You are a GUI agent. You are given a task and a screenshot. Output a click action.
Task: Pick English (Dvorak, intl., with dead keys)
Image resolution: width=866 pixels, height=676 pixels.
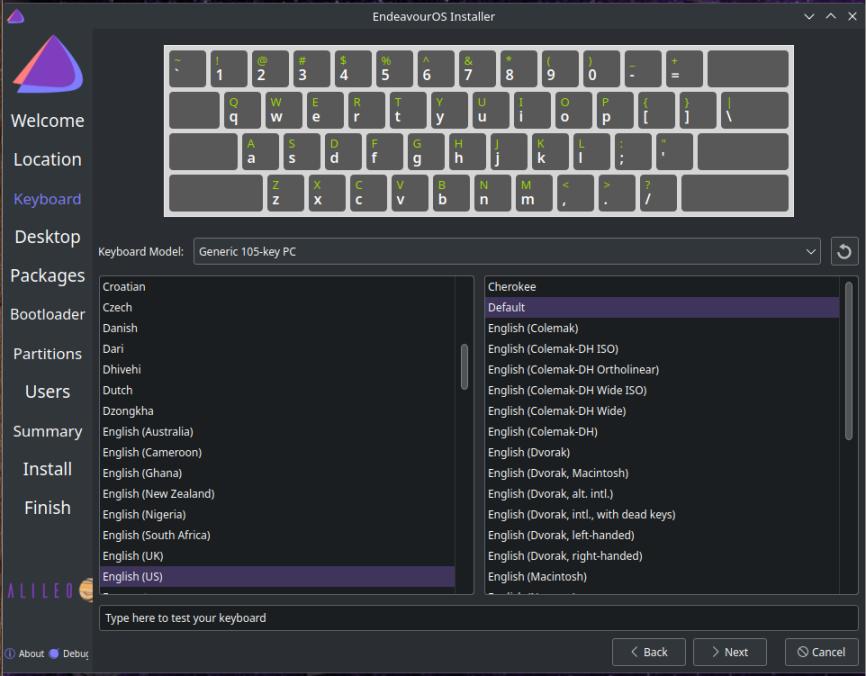tap(662, 515)
